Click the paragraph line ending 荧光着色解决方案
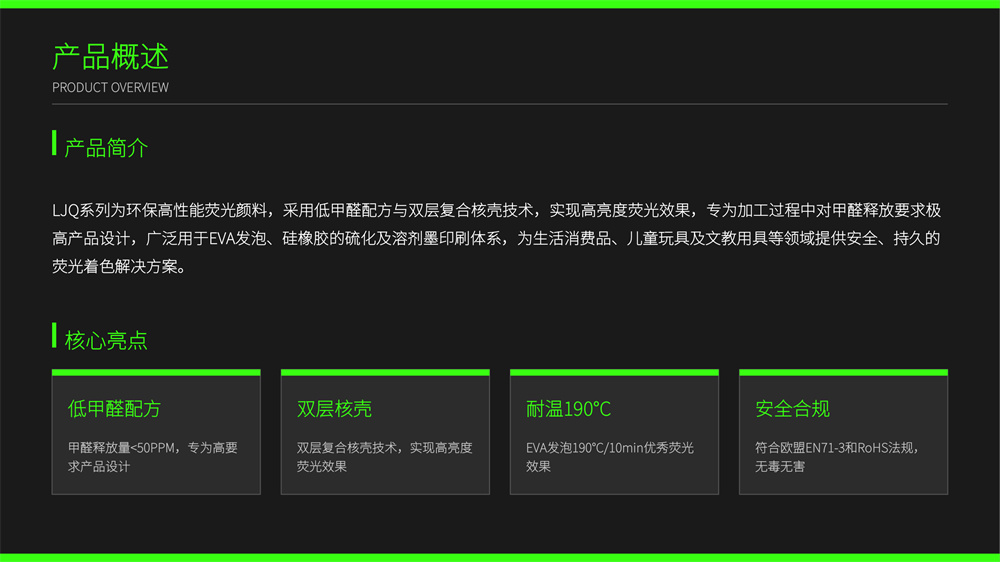1000x562 pixels. coord(119,266)
